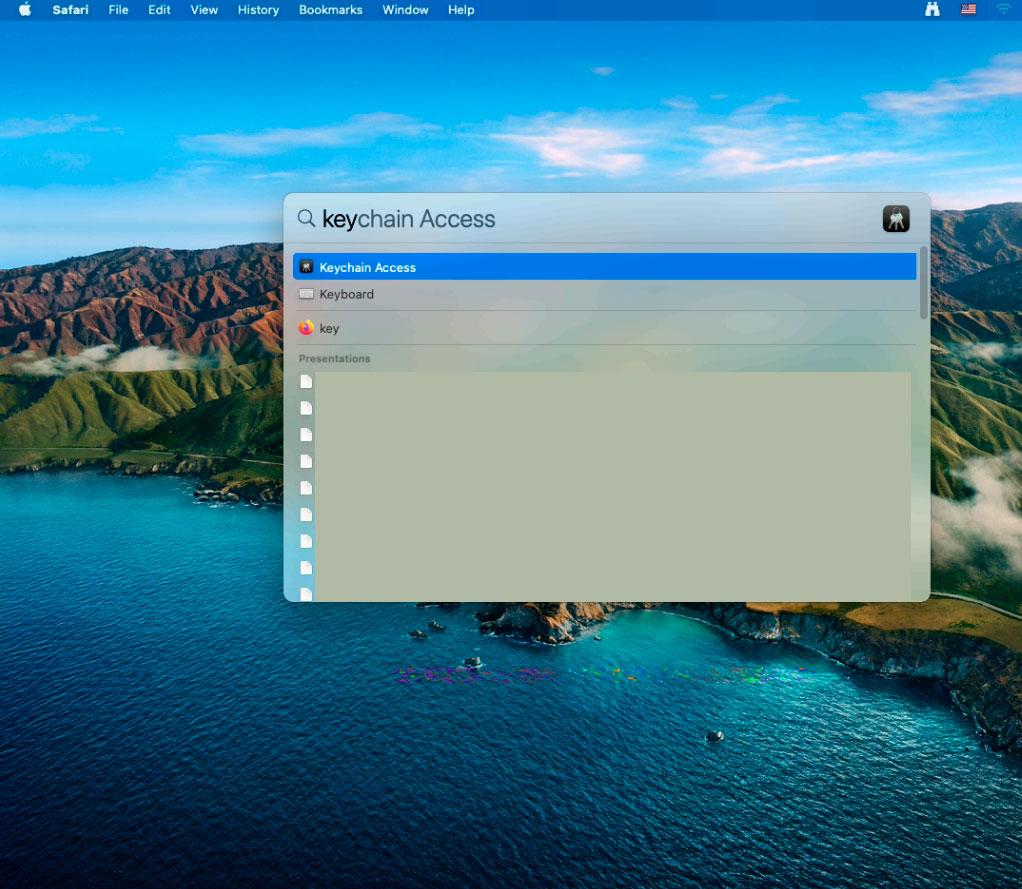
Task: Click the large Keychain Access app icon
Action: pos(896,219)
